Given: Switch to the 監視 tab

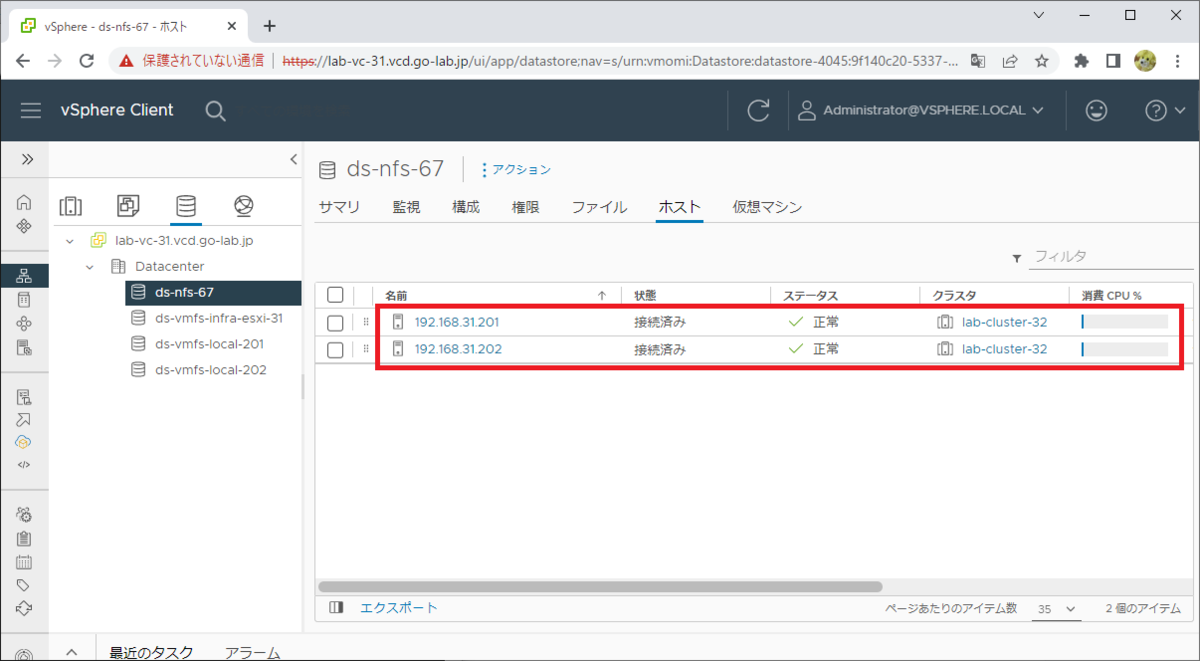Looking at the screenshot, I should (x=406, y=207).
